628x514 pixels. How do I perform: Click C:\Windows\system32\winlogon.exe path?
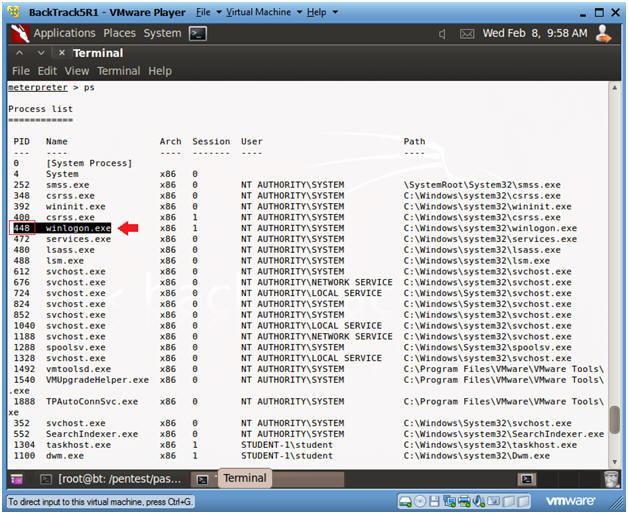coord(490,228)
